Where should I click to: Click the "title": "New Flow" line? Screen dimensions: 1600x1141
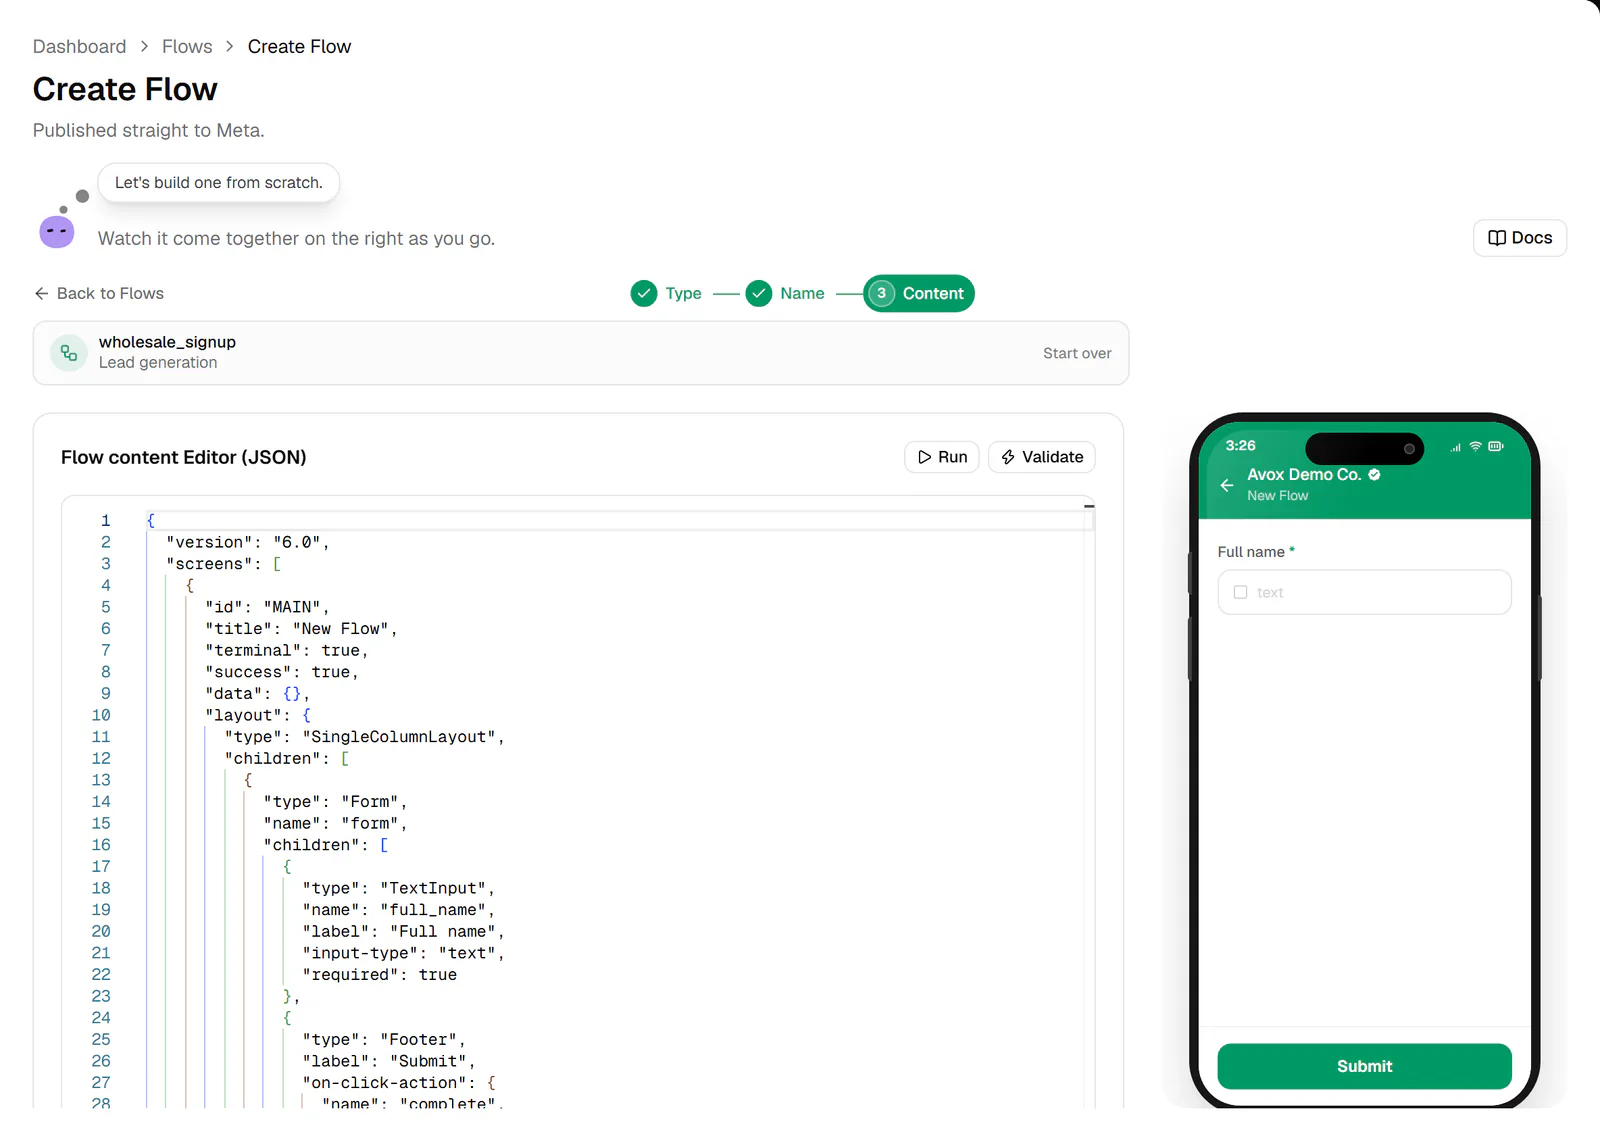[x=301, y=629]
